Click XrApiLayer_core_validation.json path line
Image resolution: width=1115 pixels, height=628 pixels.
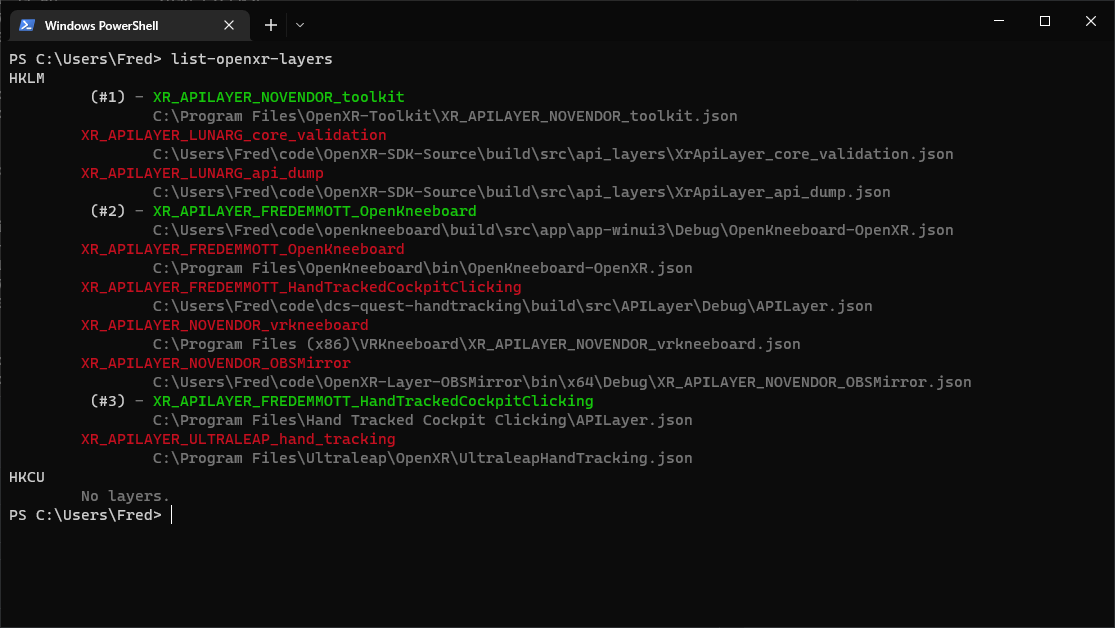pyautogui.click(x=553, y=154)
